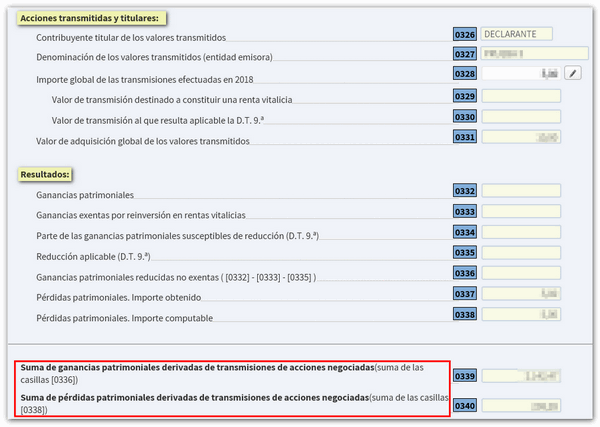Click the pencil edit icon beside box 0328

572,73
